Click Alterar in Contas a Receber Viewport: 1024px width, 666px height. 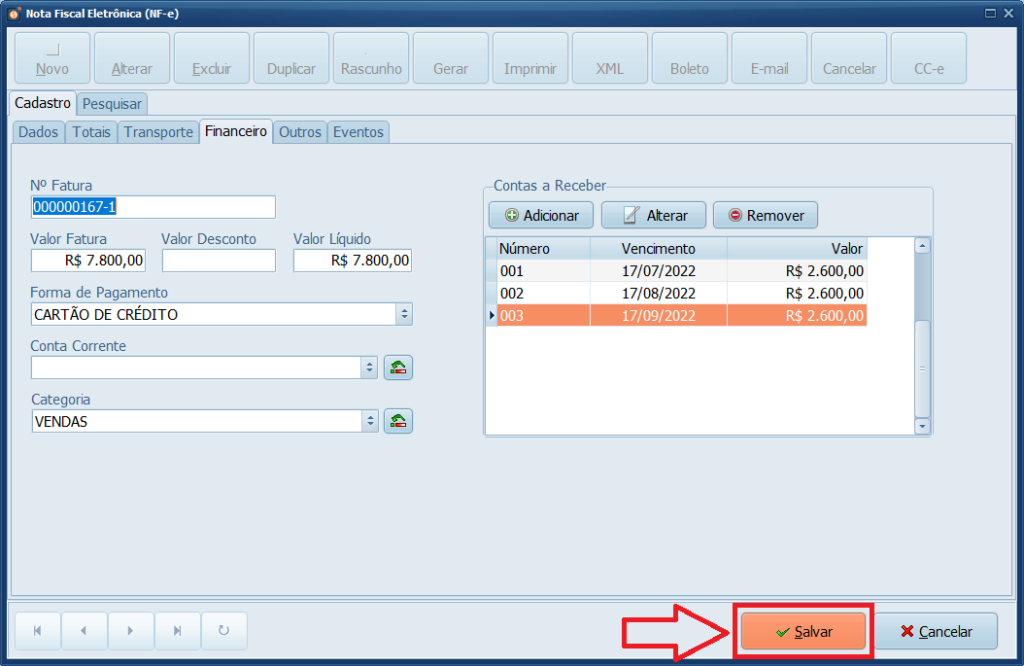coord(654,215)
